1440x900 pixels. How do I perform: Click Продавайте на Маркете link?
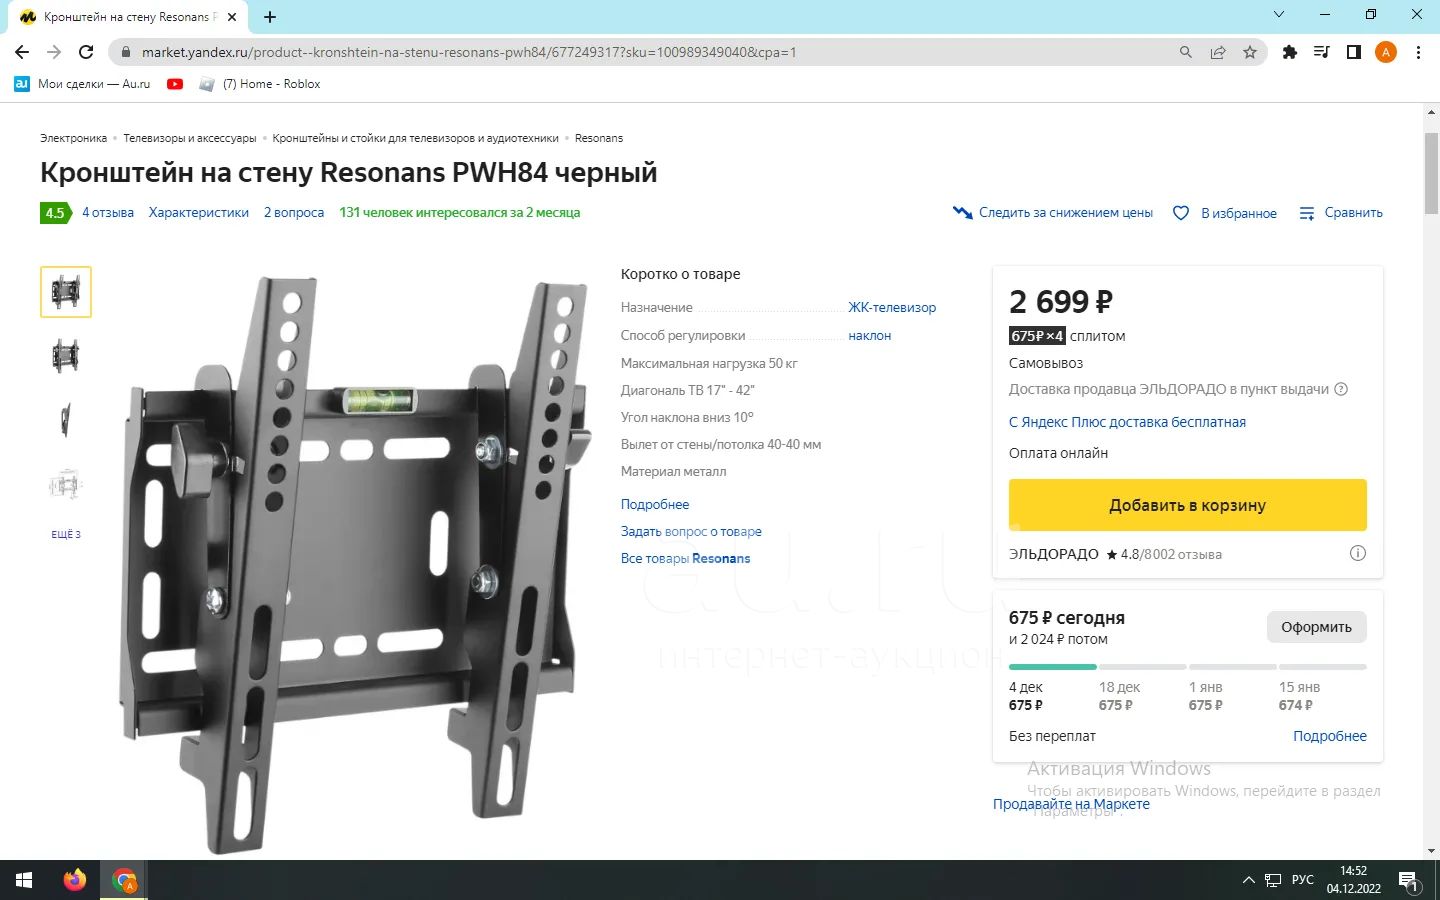(x=1071, y=804)
